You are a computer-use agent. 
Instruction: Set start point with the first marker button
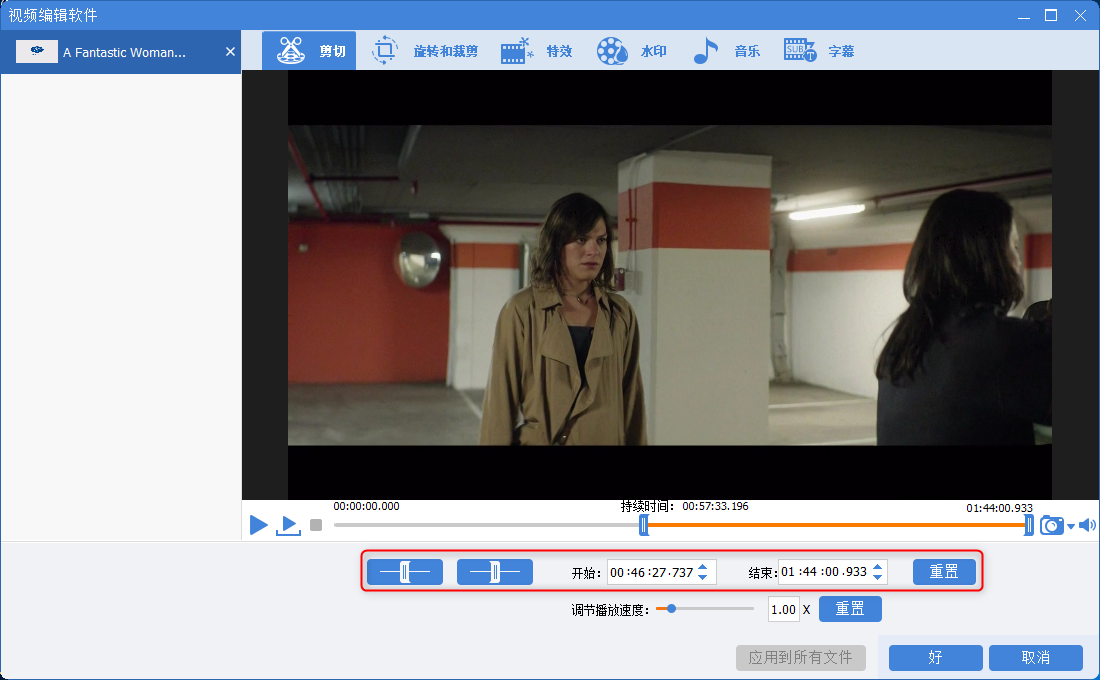[x=405, y=572]
